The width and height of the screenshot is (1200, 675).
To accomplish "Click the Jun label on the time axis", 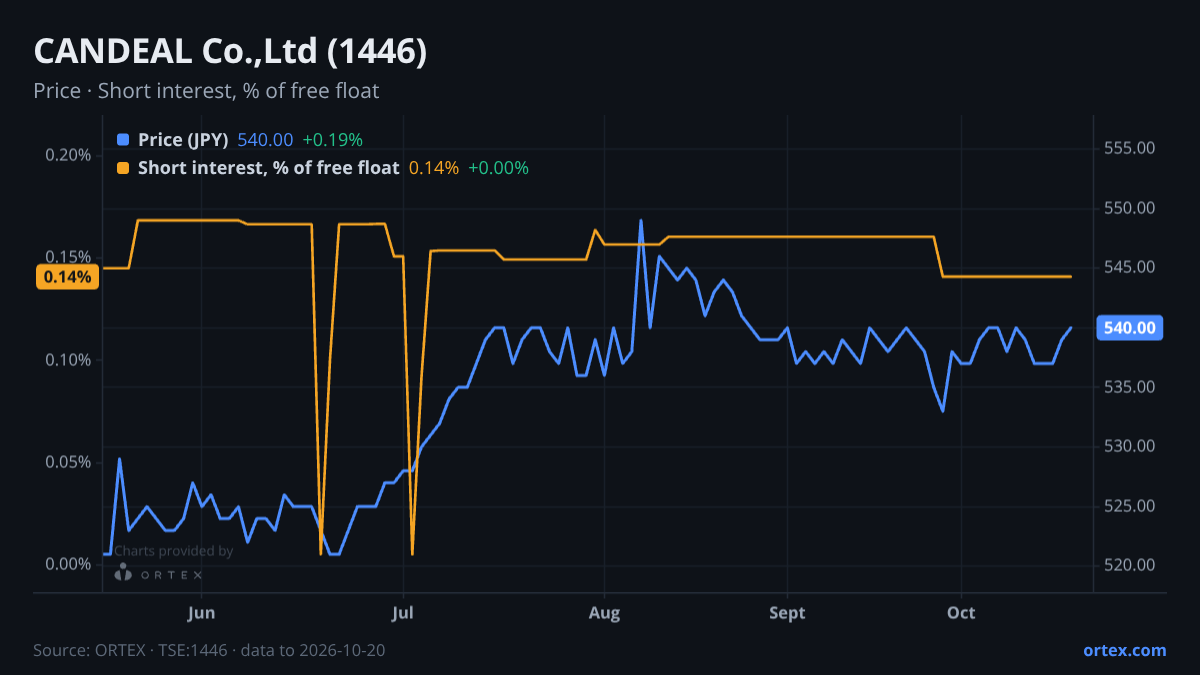I will (x=201, y=613).
